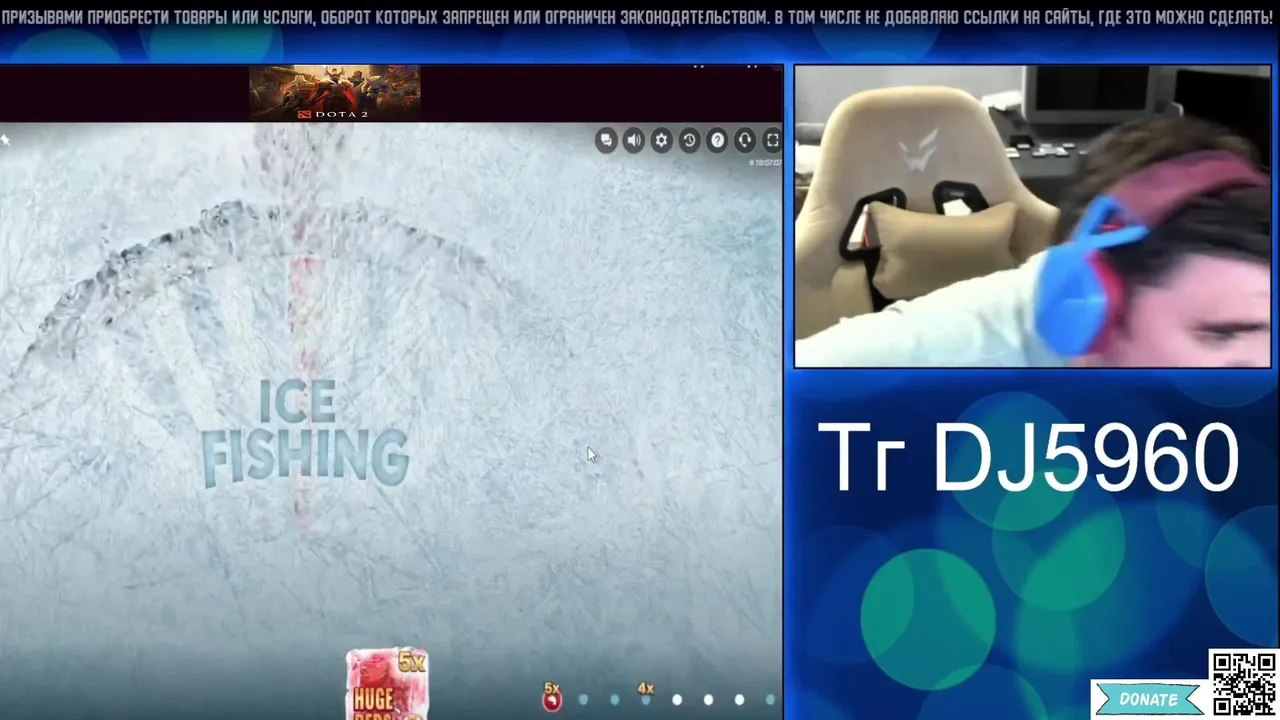Open the help question mark icon
This screenshot has height=720, width=1280.
(717, 141)
